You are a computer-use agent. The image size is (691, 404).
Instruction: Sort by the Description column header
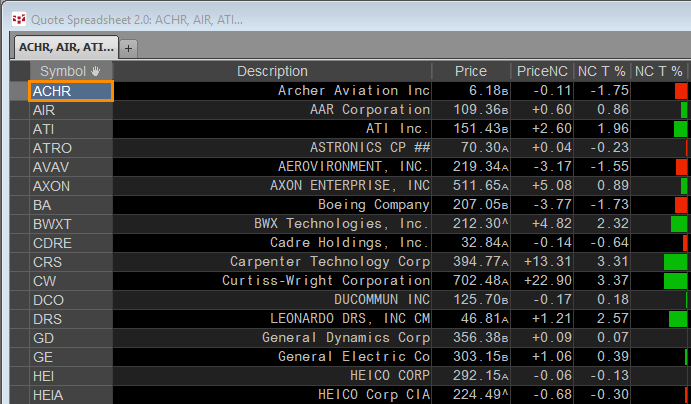coord(272,71)
